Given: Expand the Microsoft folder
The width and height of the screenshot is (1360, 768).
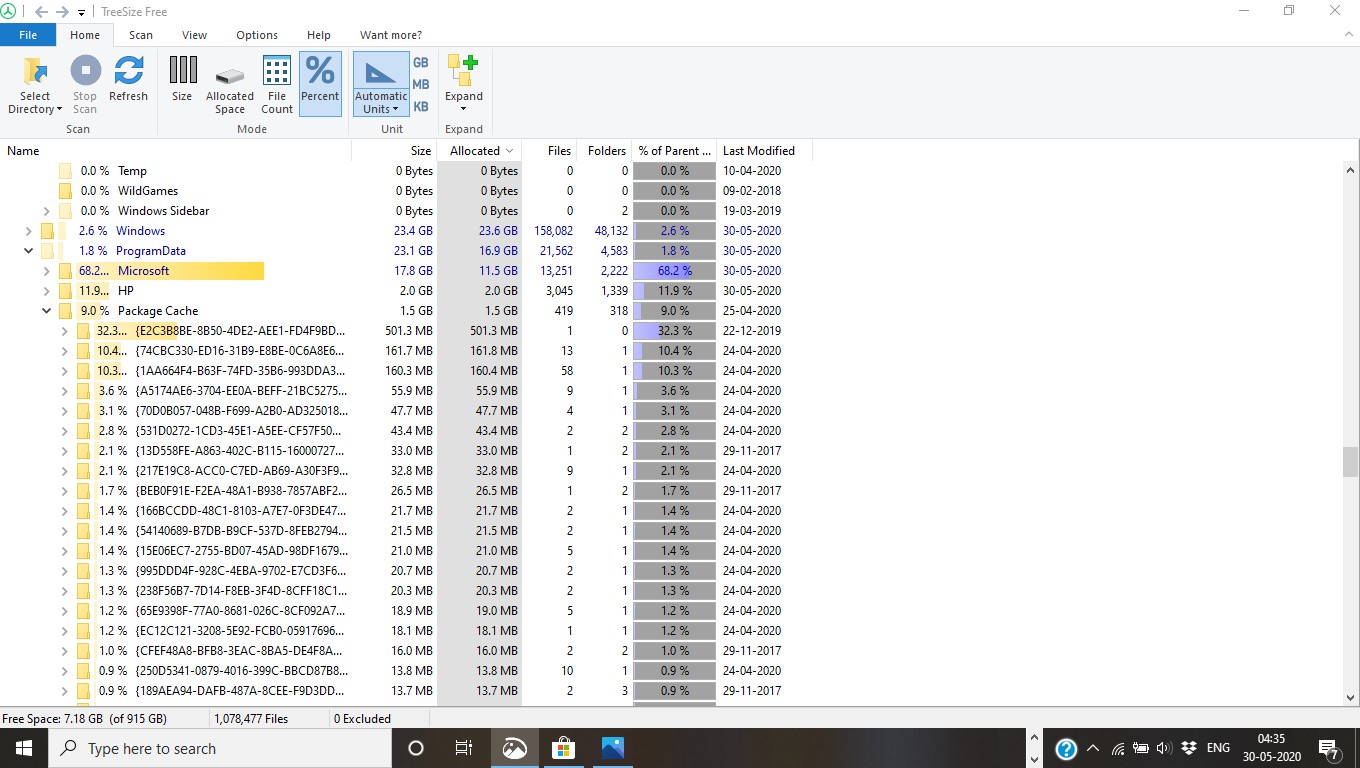Looking at the screenshot, I should click(46, 271).
